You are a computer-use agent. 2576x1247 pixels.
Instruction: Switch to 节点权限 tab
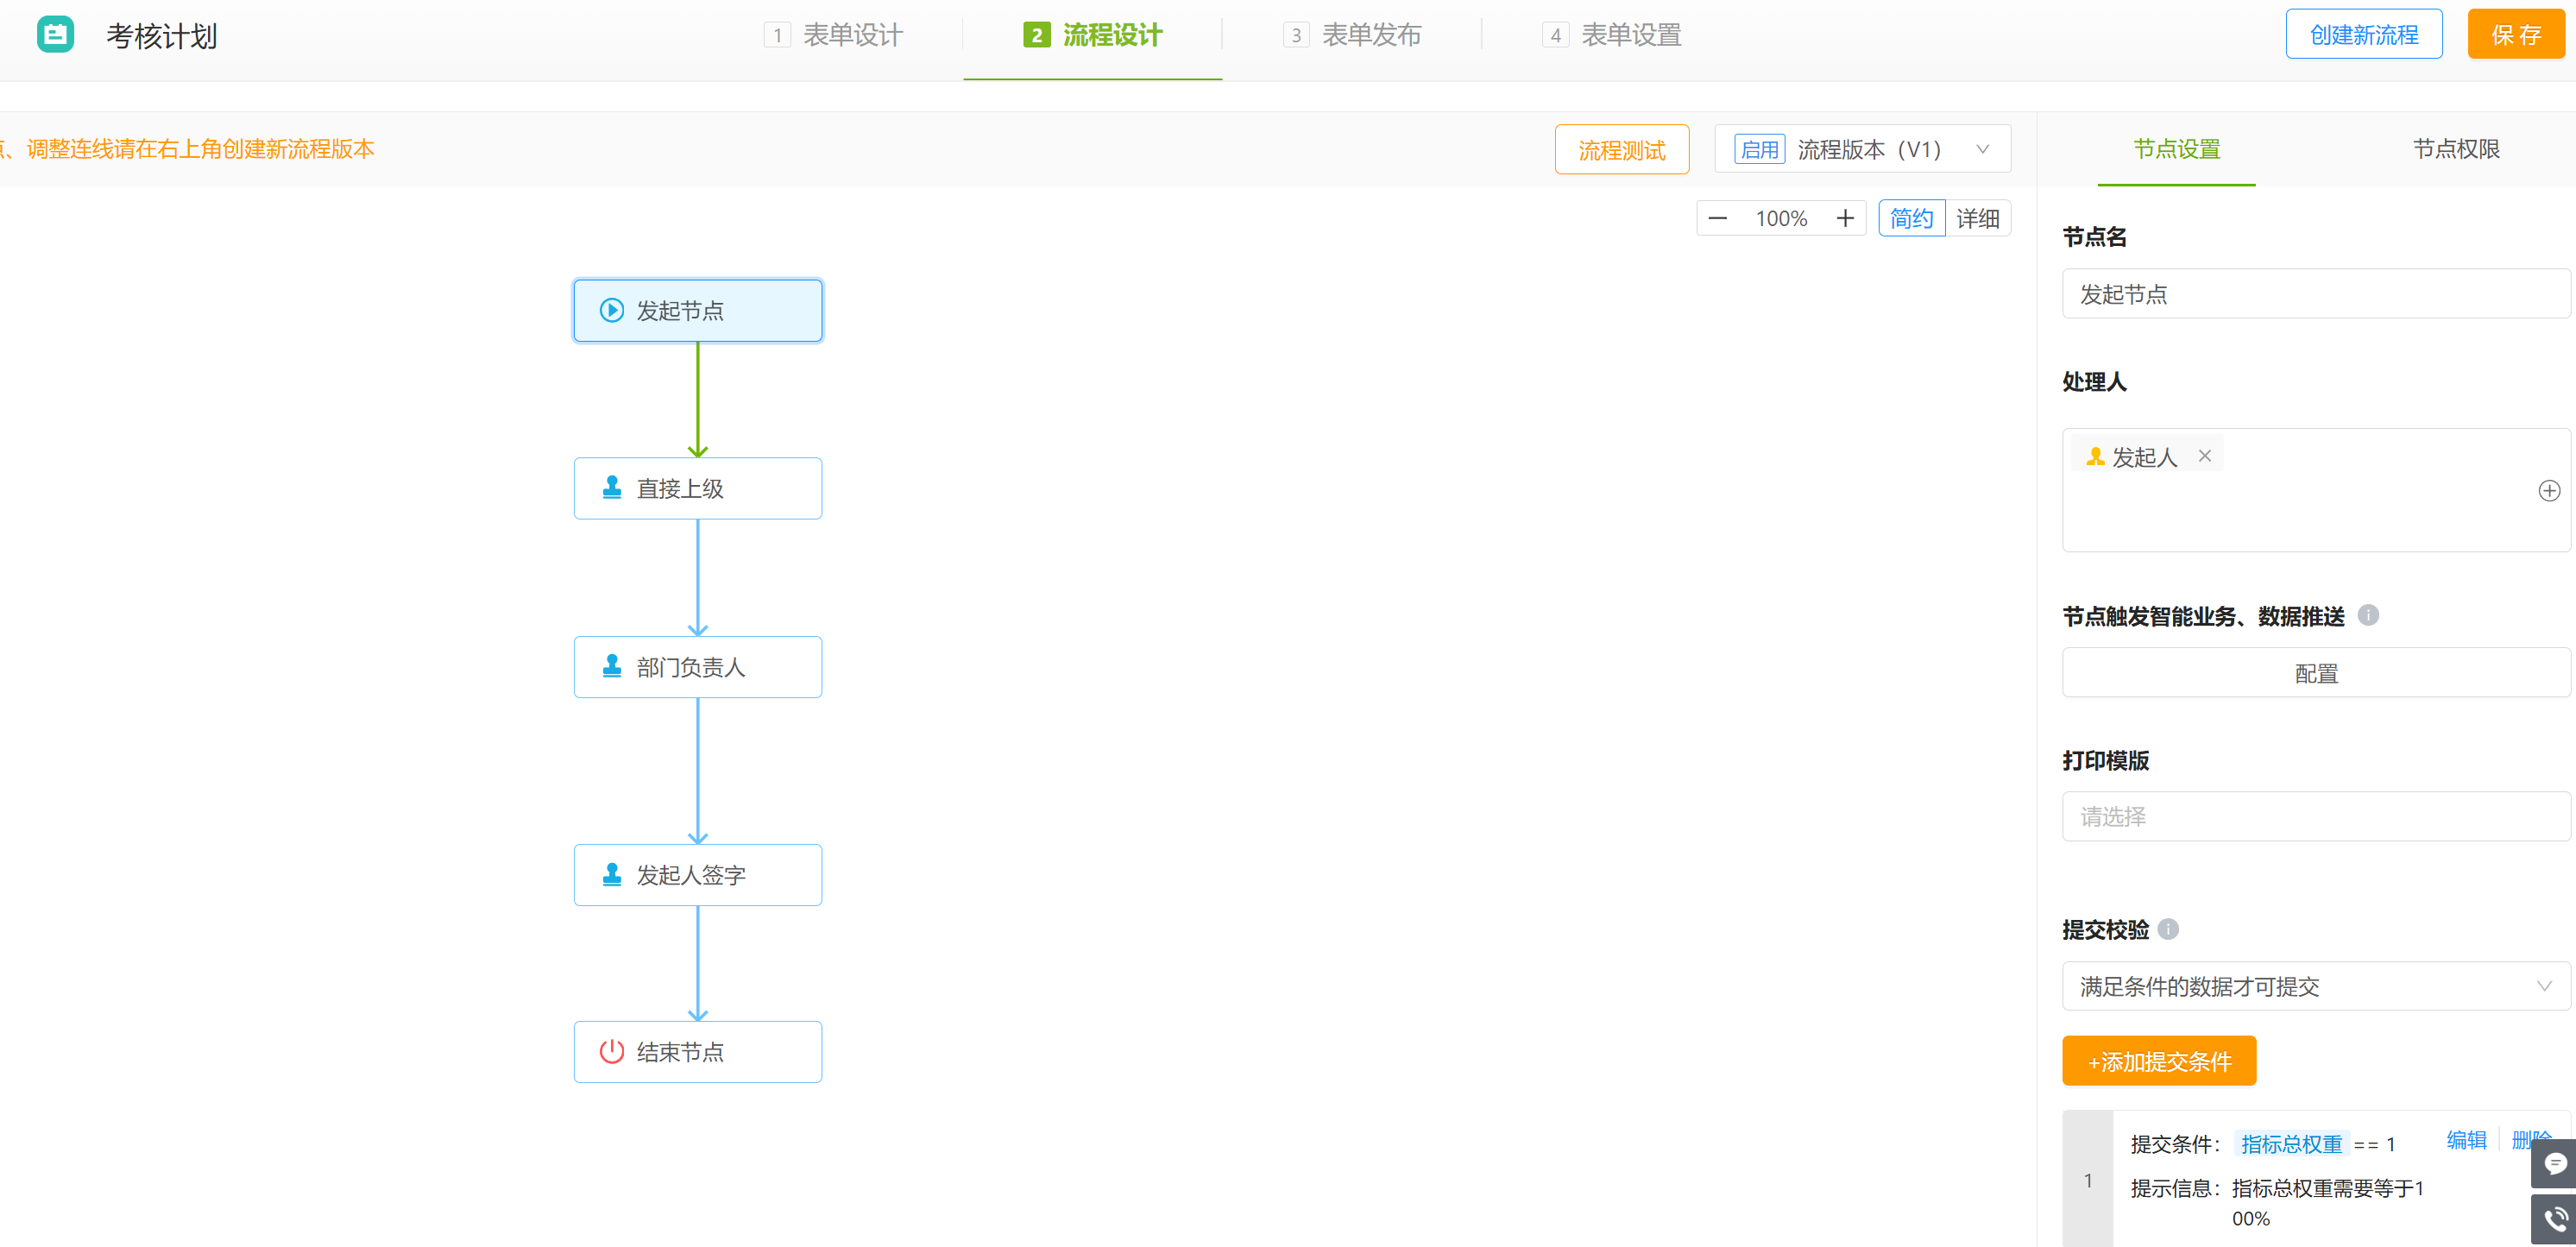pos(2455,149)
